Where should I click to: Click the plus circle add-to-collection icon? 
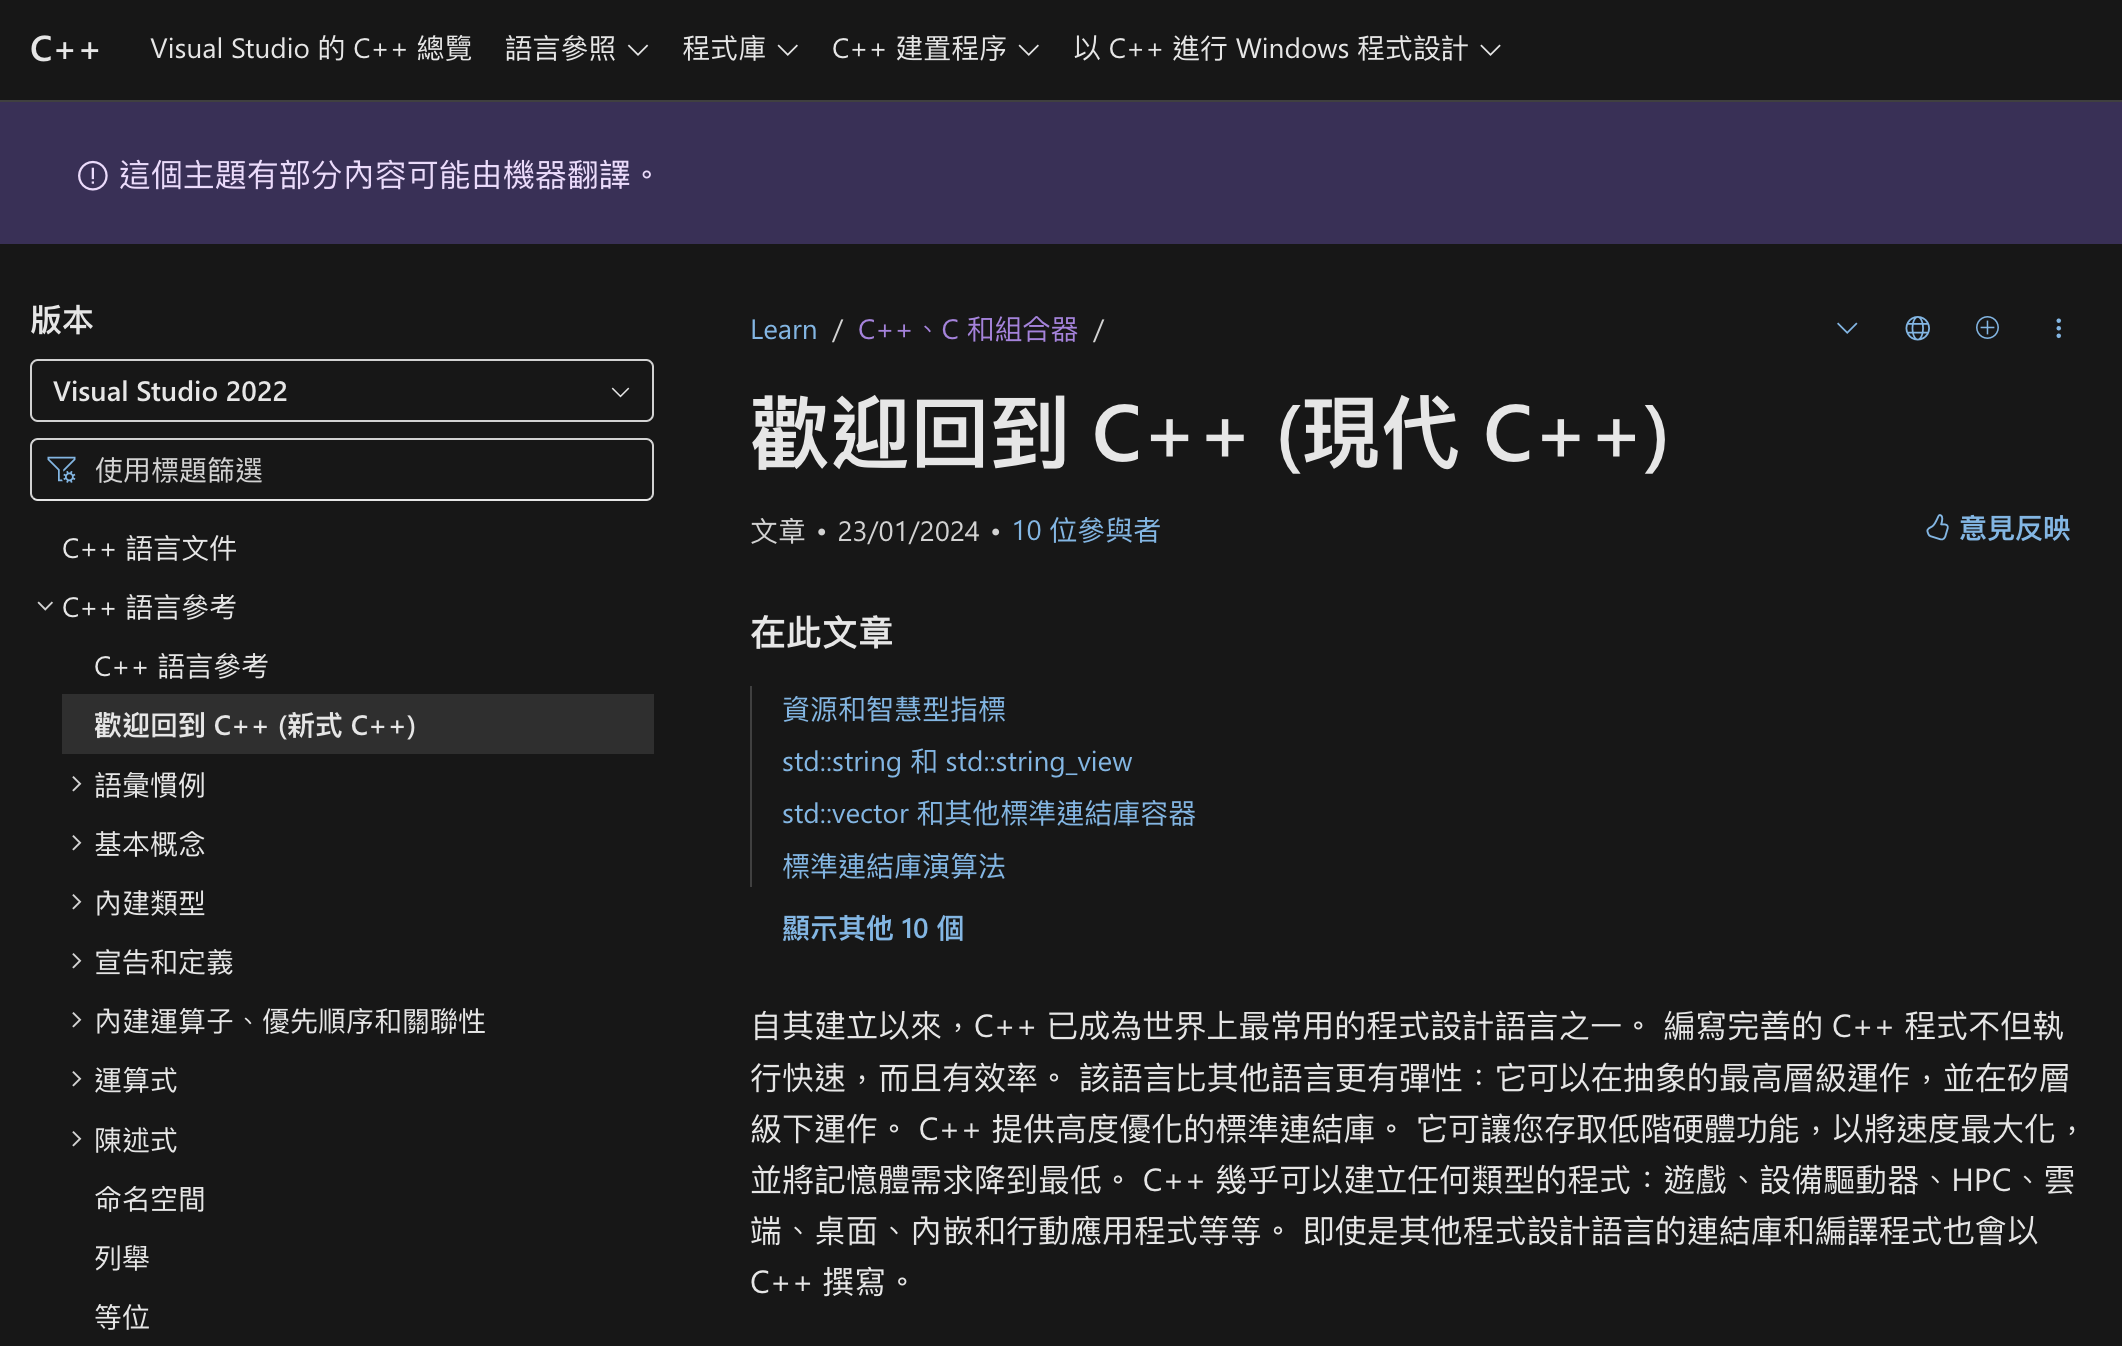tap(1987, 328)
